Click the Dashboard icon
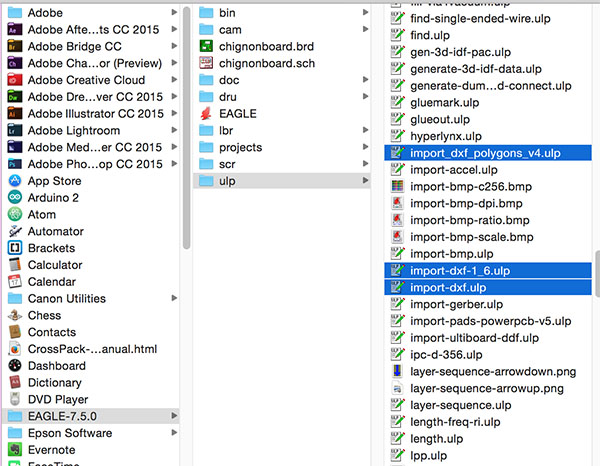This screenshot has width=600, height=466. coord(15,366)
